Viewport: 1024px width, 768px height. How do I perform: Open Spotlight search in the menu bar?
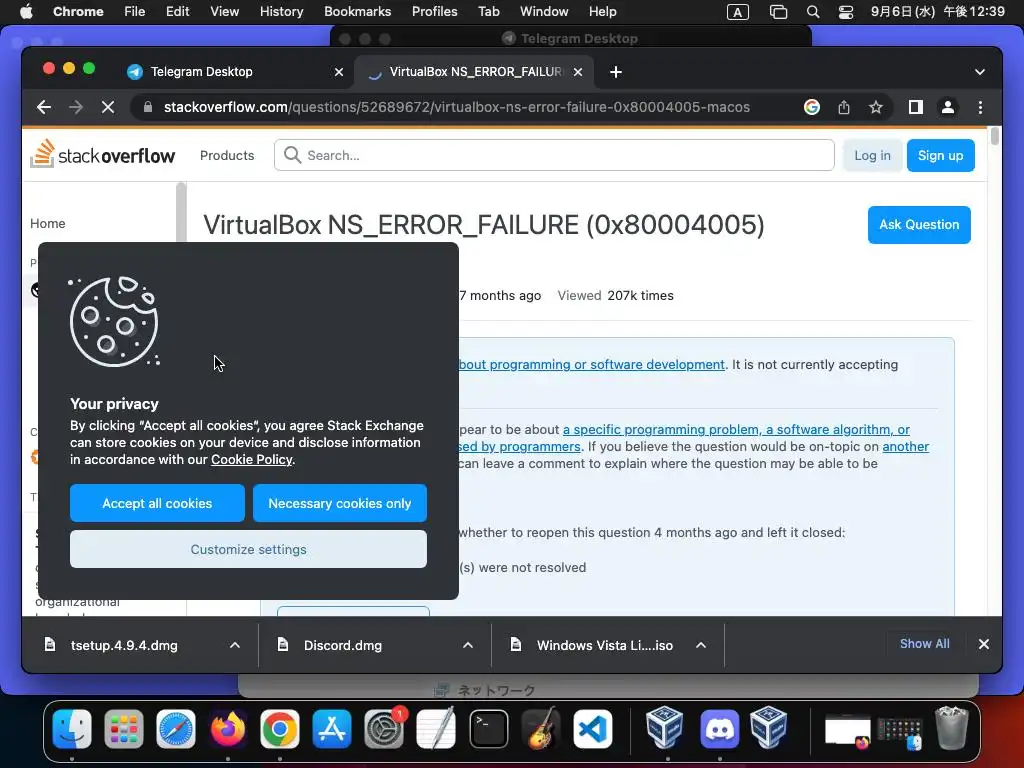tap(812, 12)
